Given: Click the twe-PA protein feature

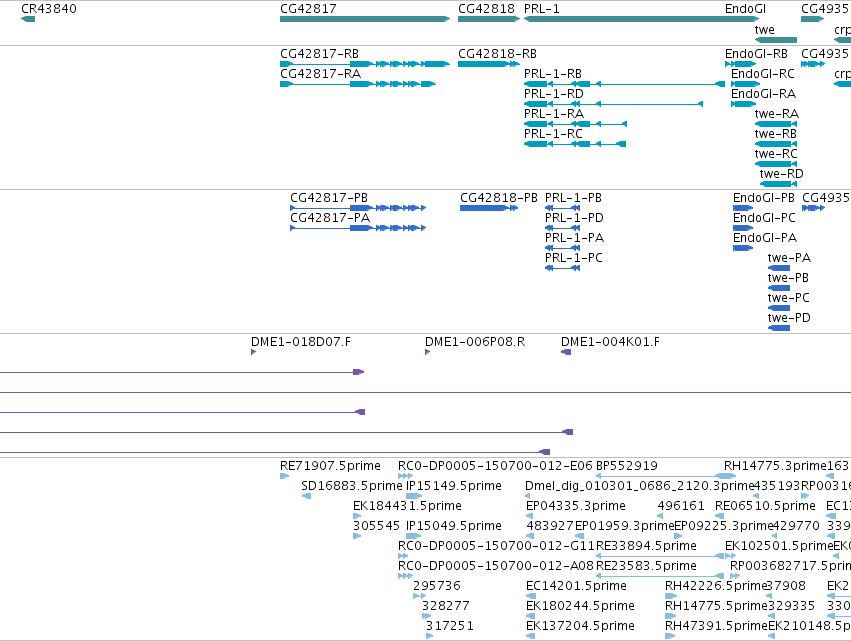Looking at the screenshot, I should tap(779, 268).
